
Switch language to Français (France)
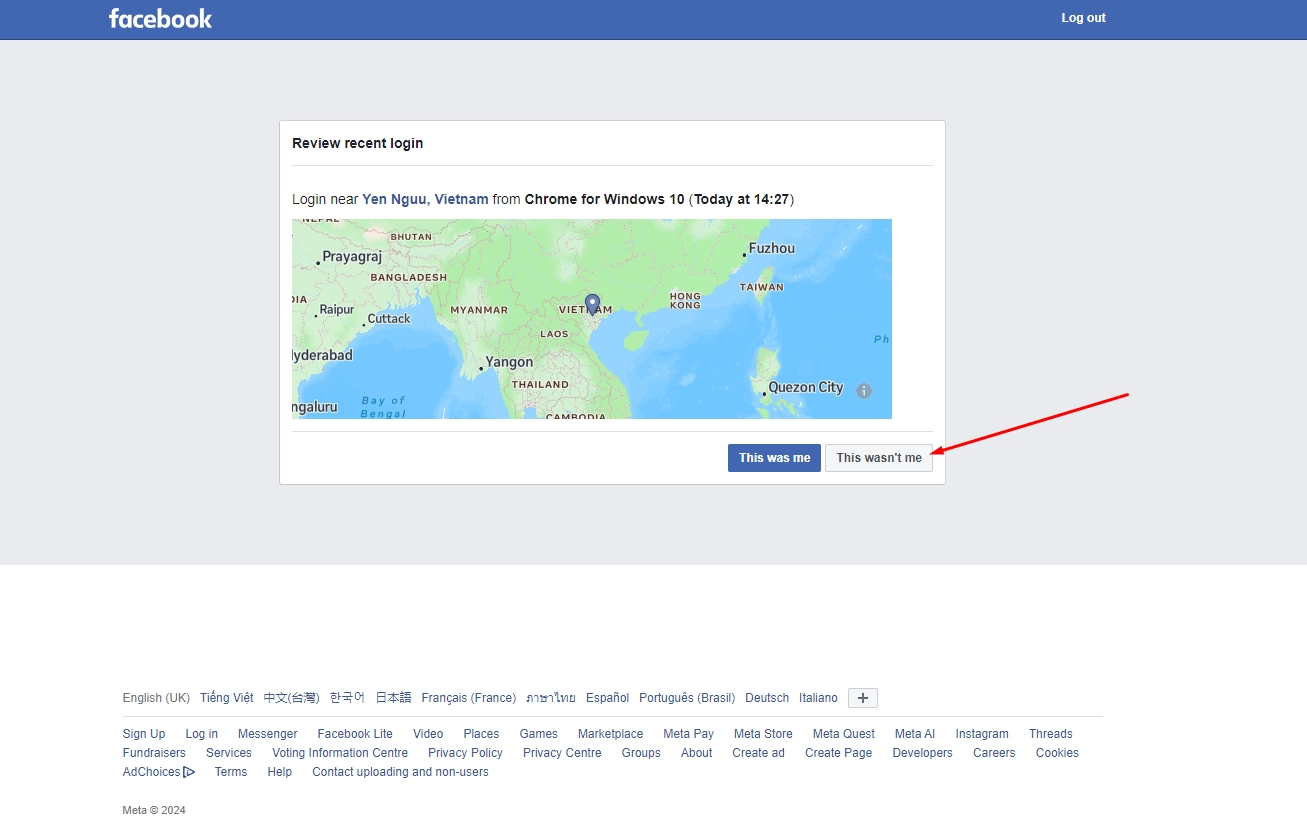469,698
